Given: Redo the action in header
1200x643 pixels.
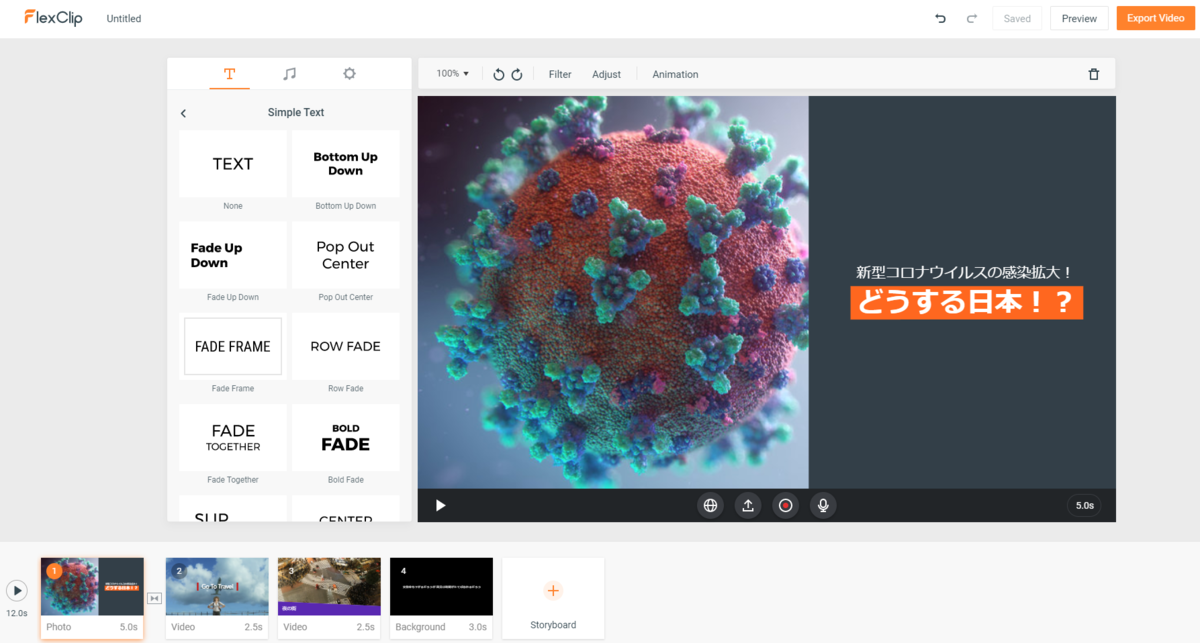Looking at the screenshot, I should pos(971,18).
